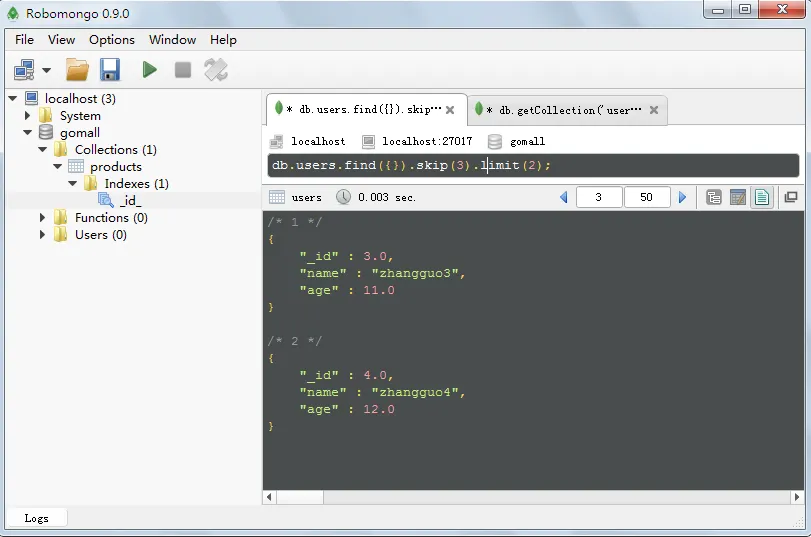
Task: Go to next results page arrow
Action: coord(682,197)
